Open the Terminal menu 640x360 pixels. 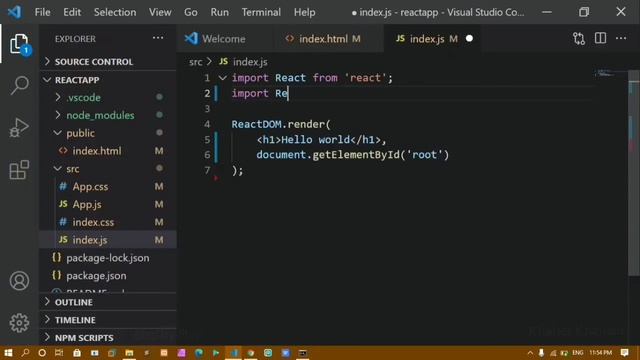pos(261,12)
